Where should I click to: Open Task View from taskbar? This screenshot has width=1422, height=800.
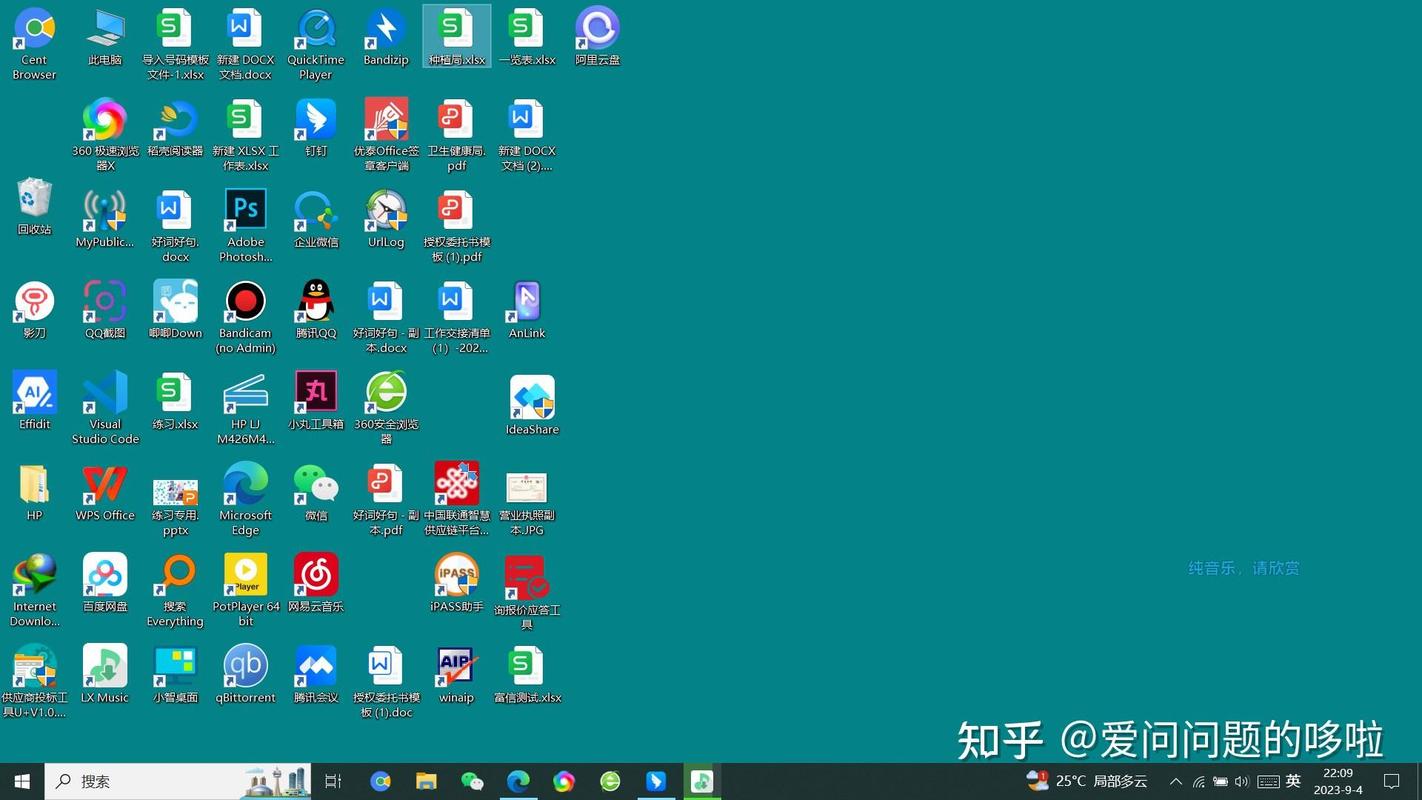tap(333, 781)
